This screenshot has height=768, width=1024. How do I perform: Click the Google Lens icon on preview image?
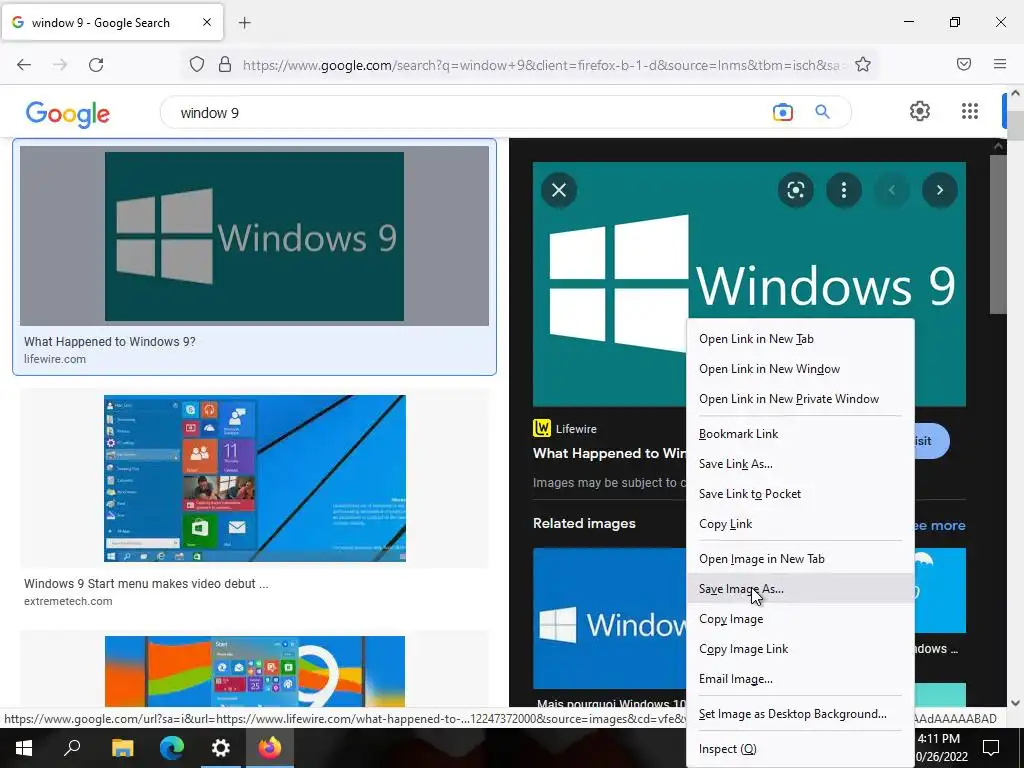click(x=795, y=190)
